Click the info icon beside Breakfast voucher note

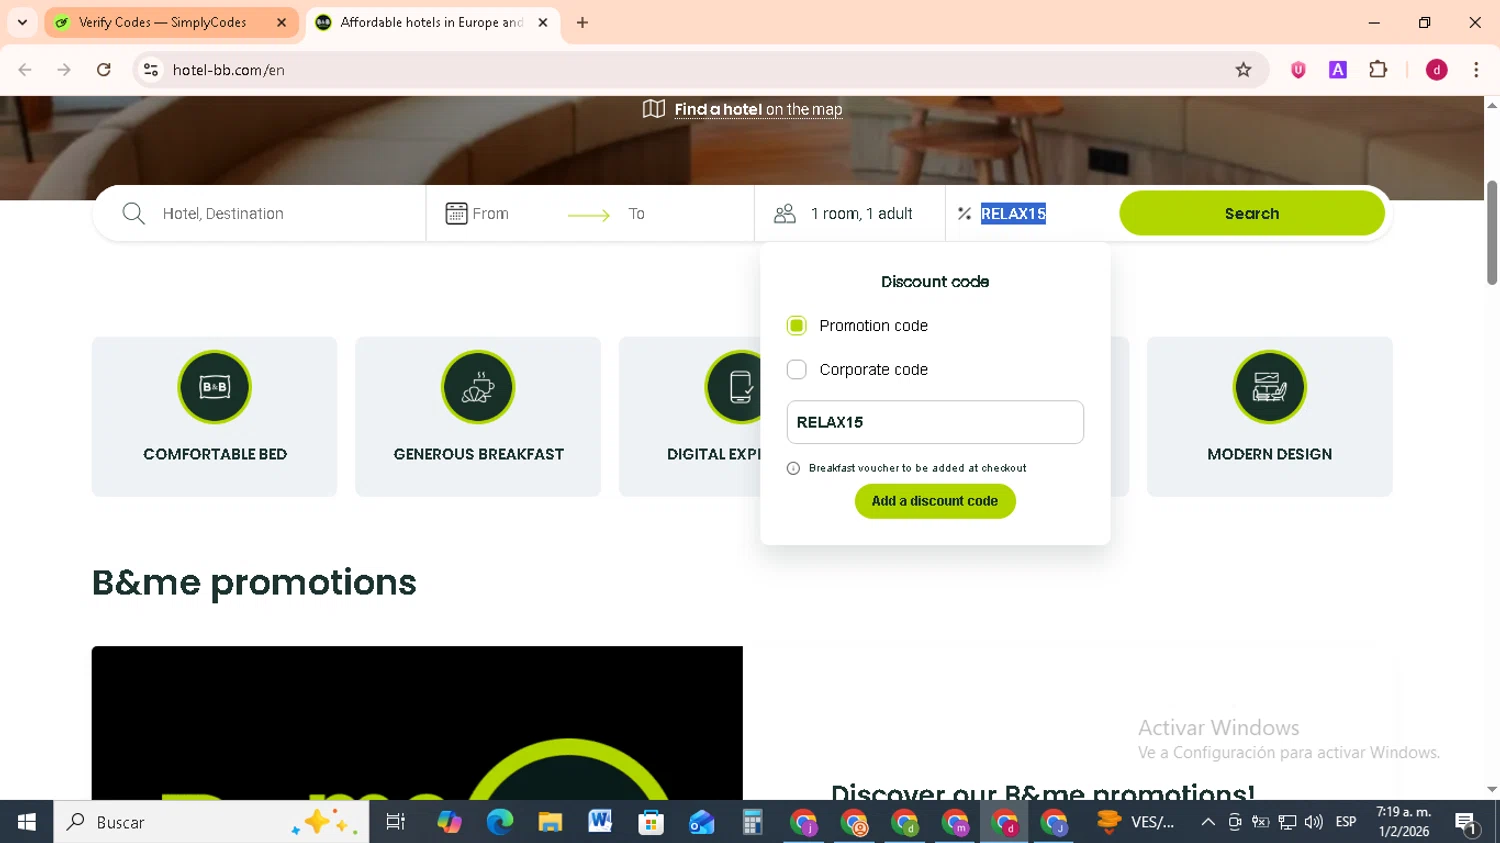click(x=793, y=468)
